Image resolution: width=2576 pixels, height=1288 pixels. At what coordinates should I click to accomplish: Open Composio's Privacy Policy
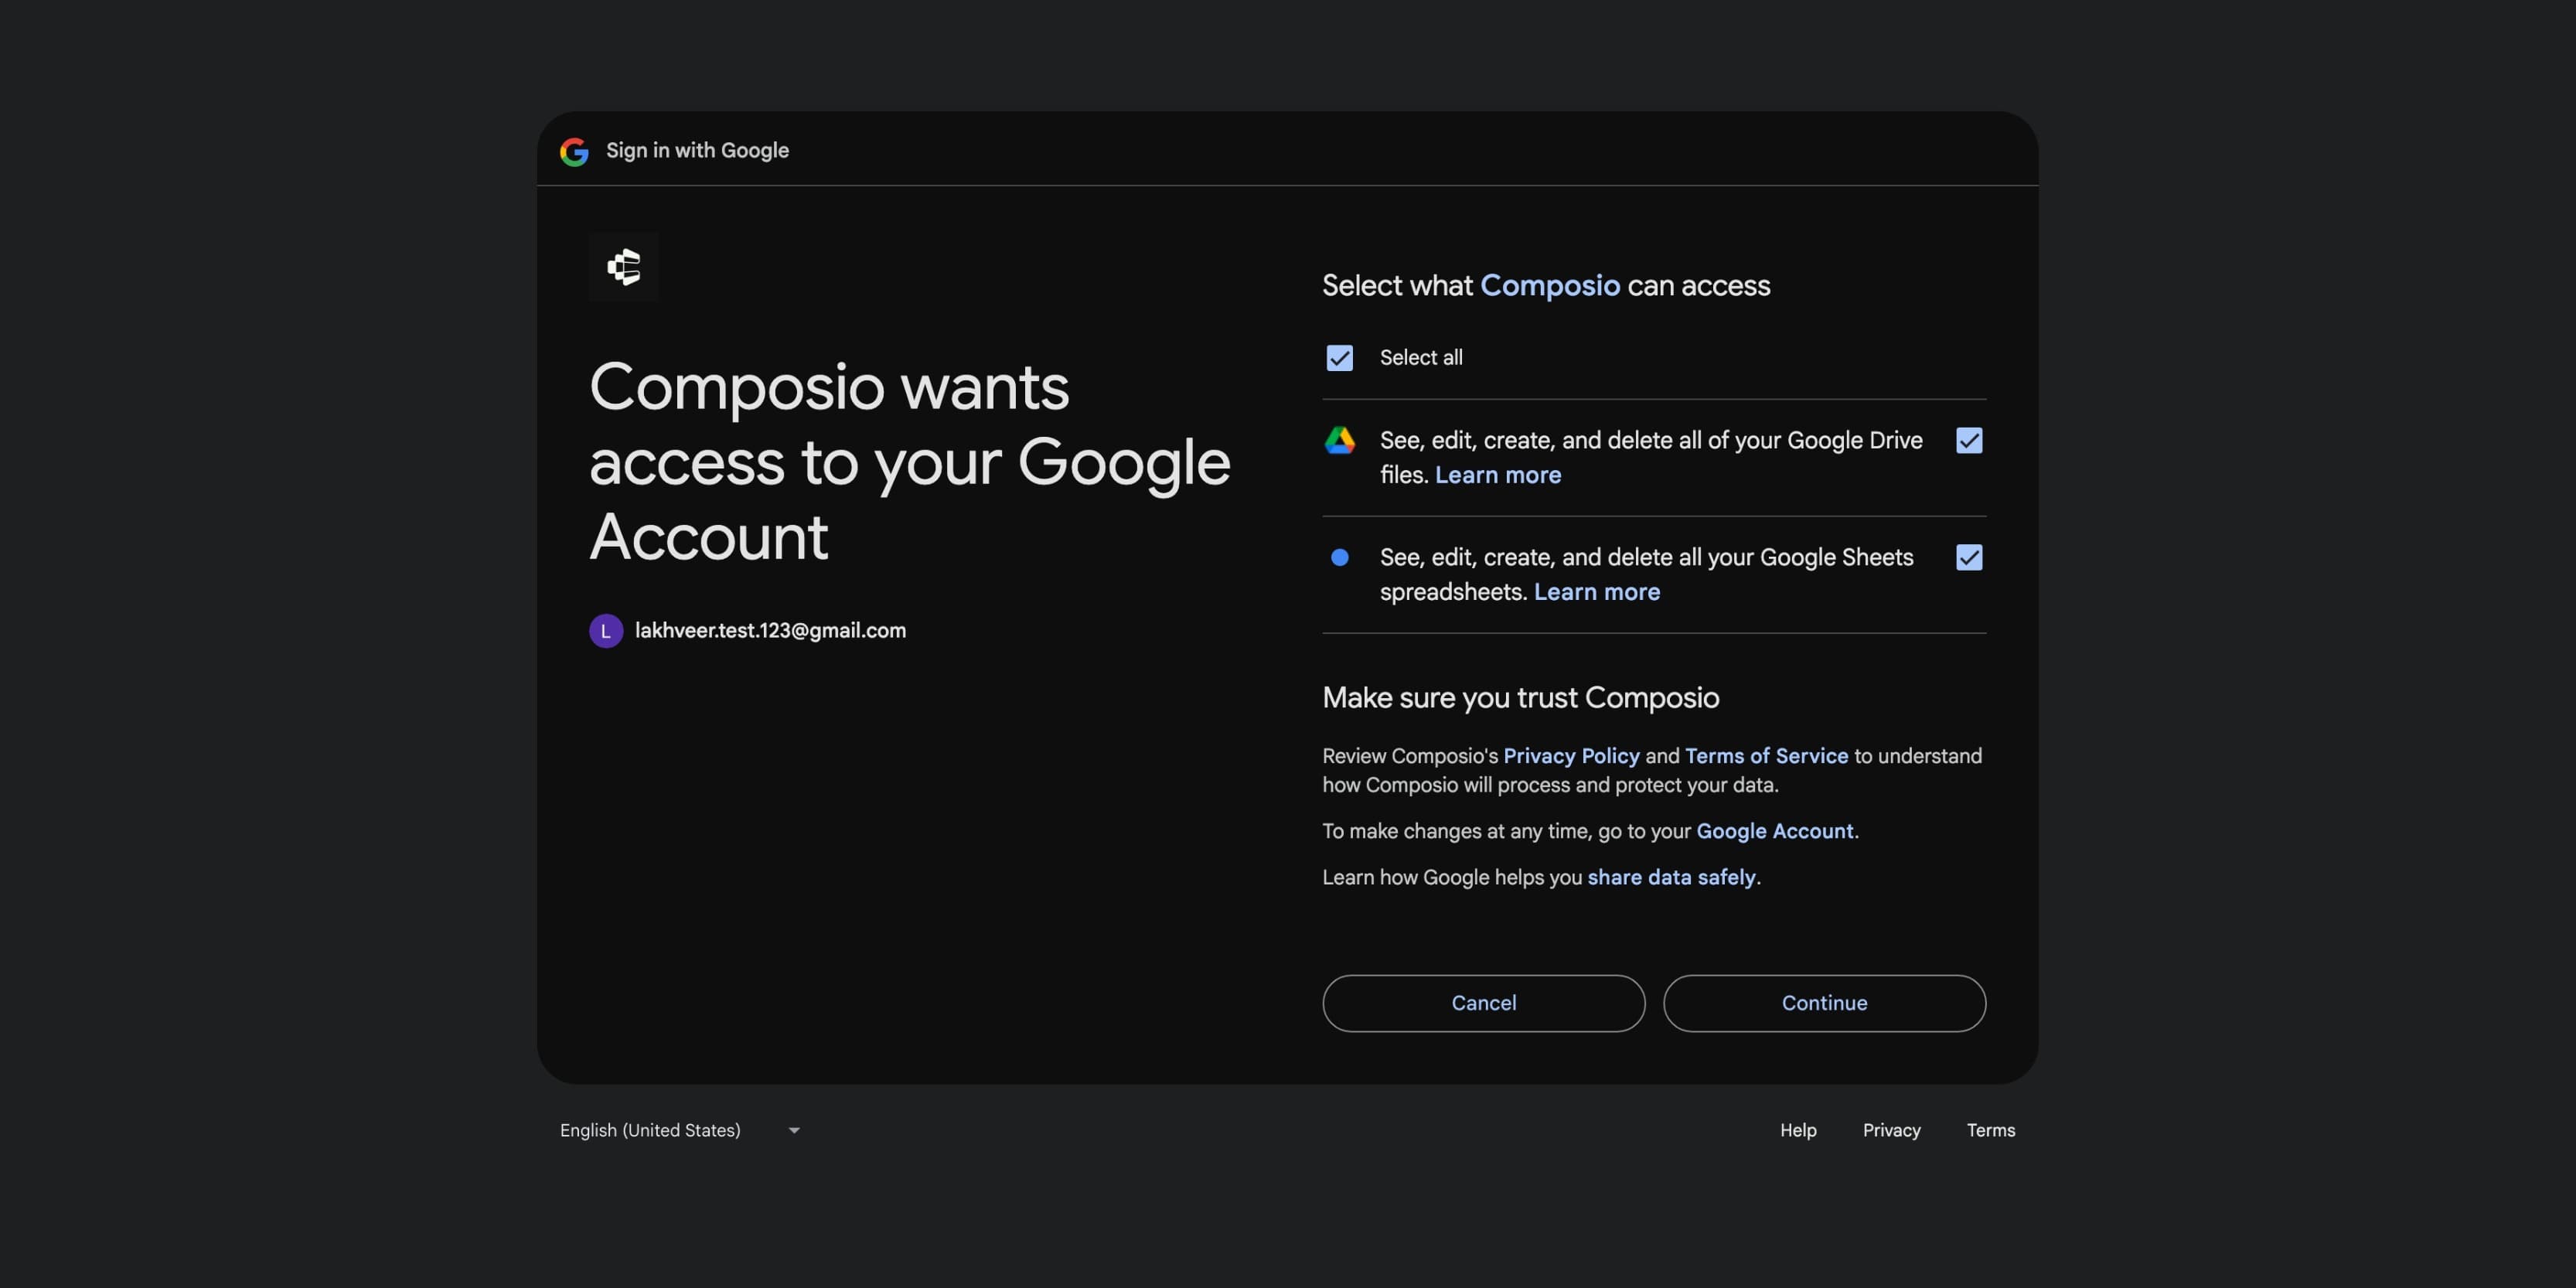coord(1570,756)
